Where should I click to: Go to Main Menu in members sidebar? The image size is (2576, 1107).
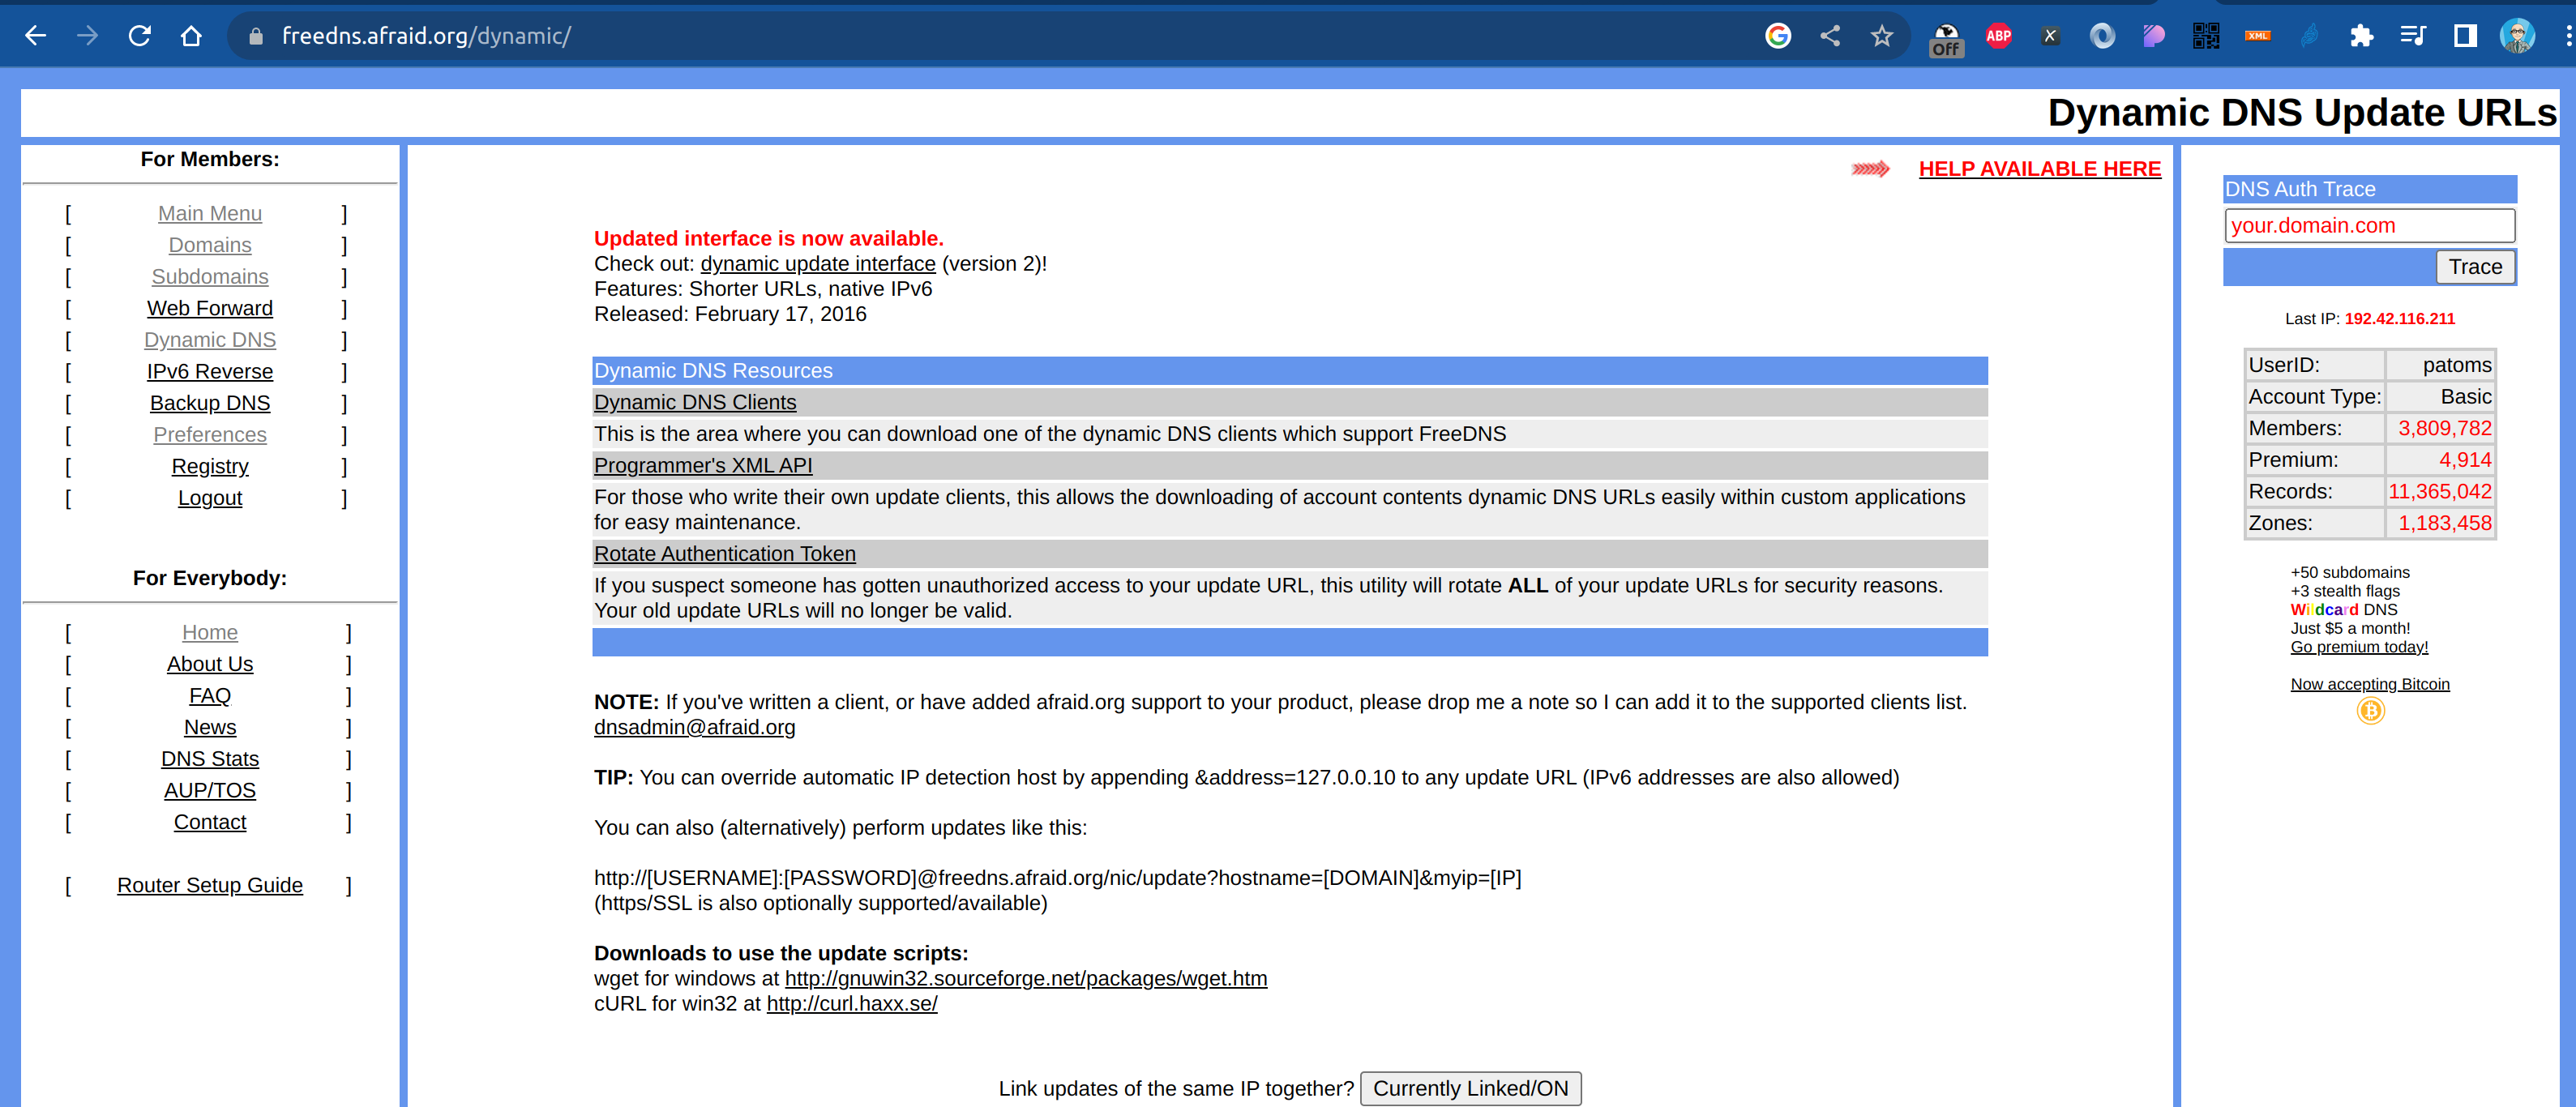pos(210,214)
